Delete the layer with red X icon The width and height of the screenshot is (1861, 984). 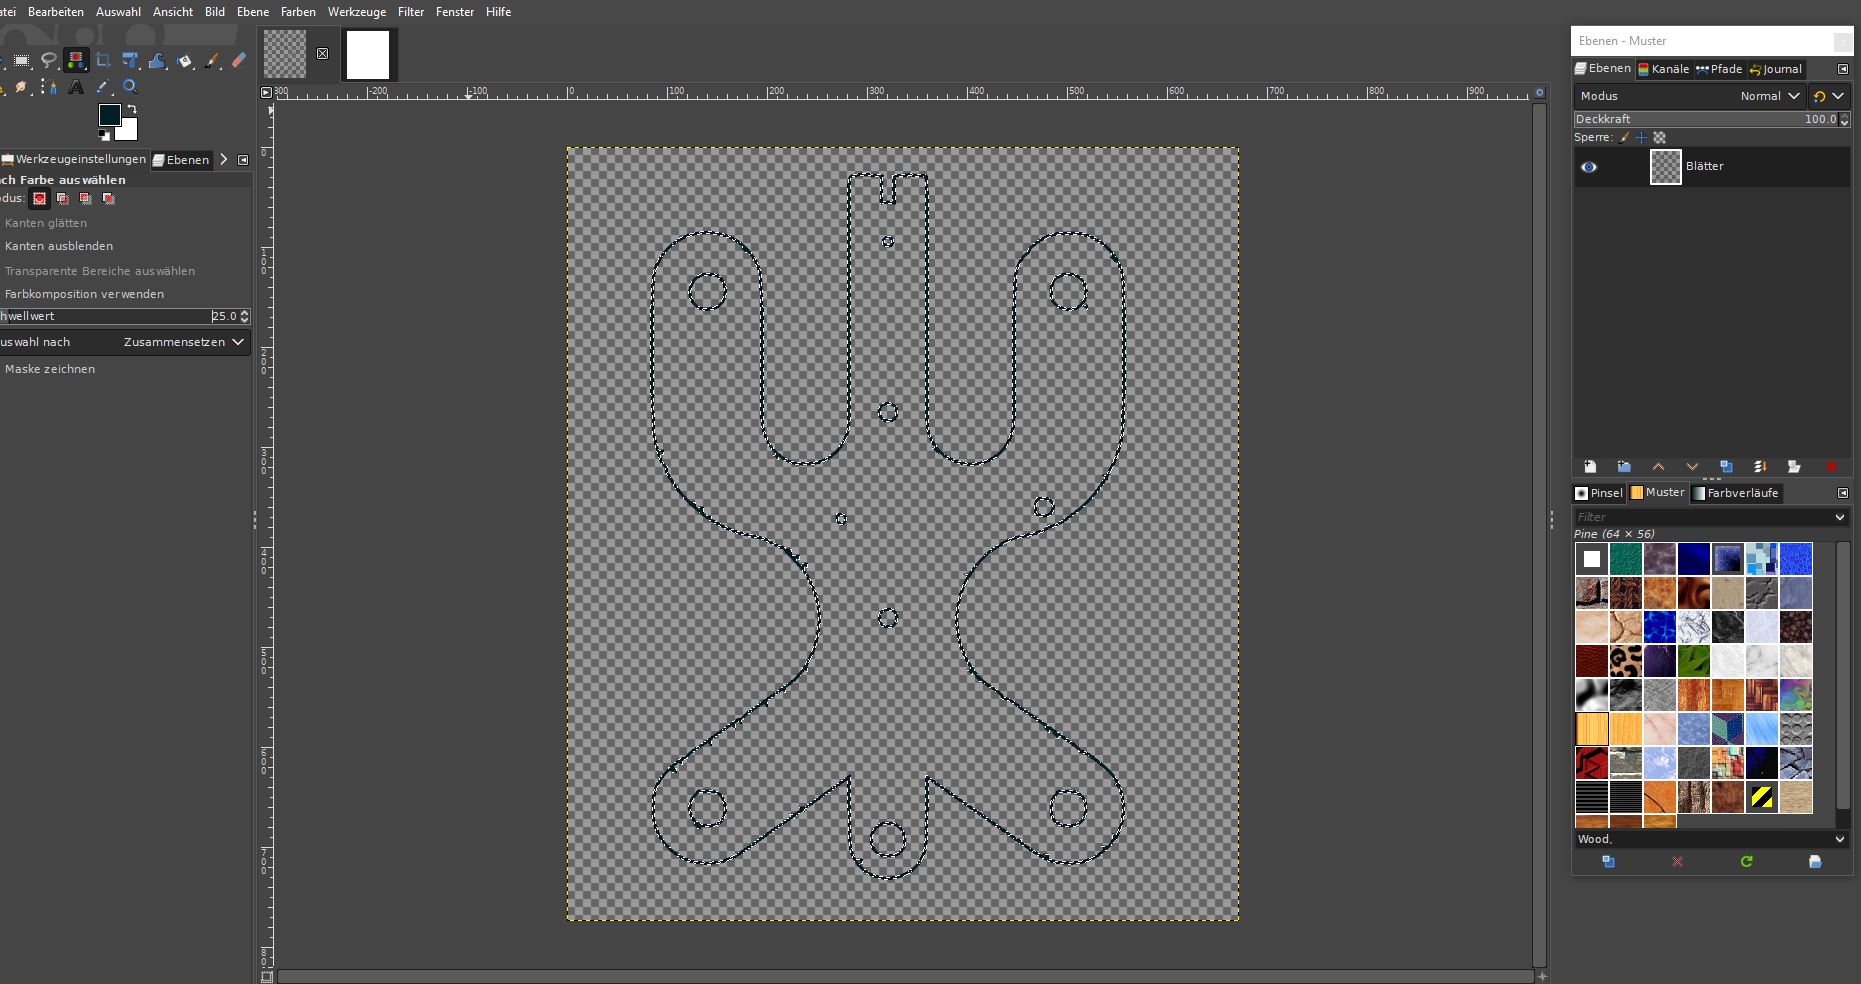[1831, 467]
